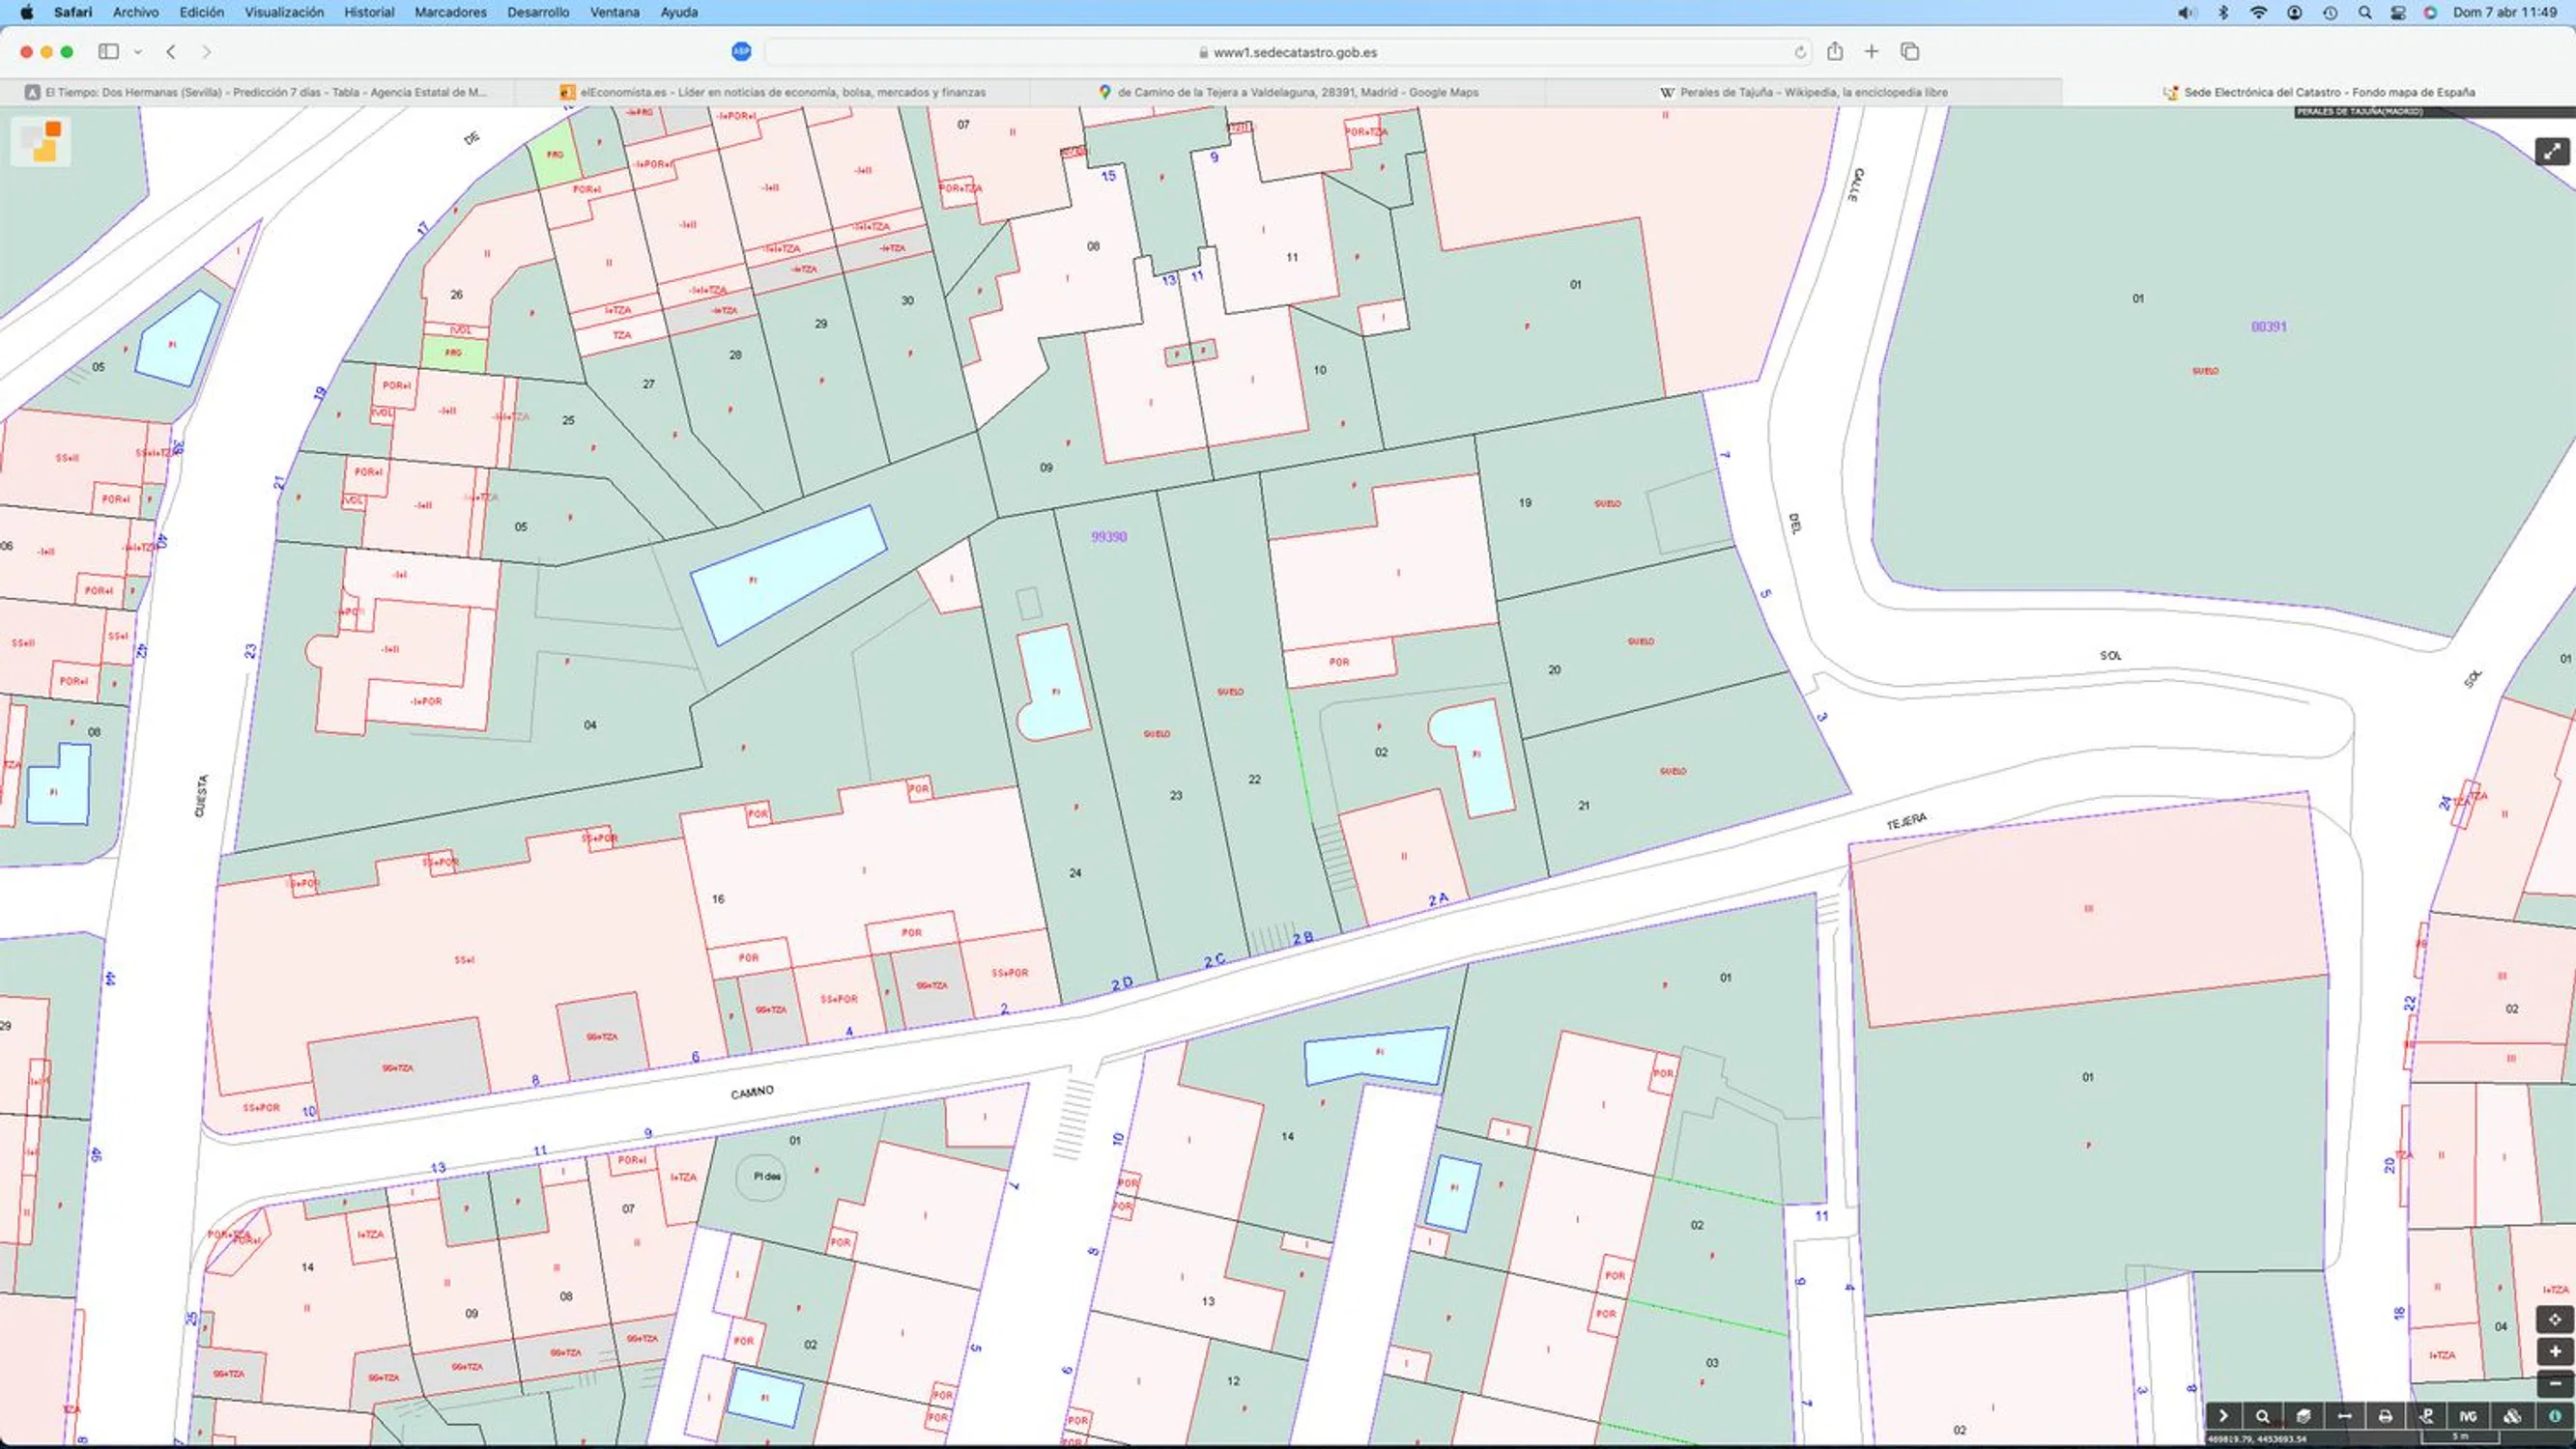Zoom in the map with plus button
The image size is (2576, 1449).
click(2554, 1352)
